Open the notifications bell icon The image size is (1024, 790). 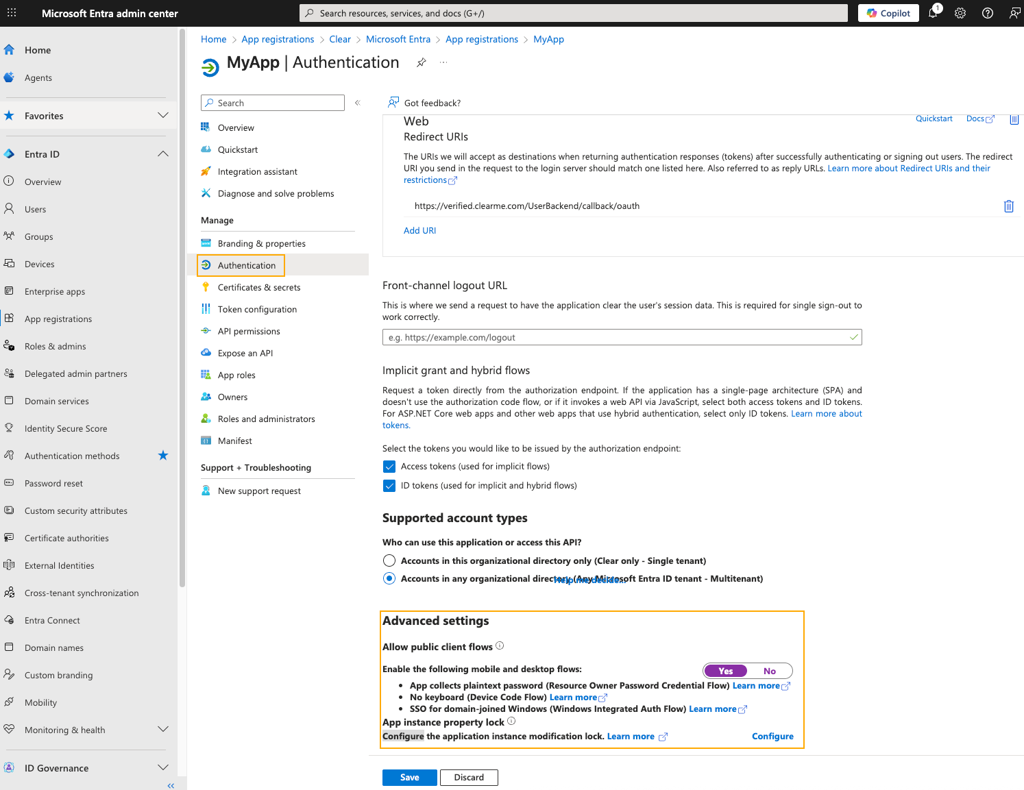point(933,13)
